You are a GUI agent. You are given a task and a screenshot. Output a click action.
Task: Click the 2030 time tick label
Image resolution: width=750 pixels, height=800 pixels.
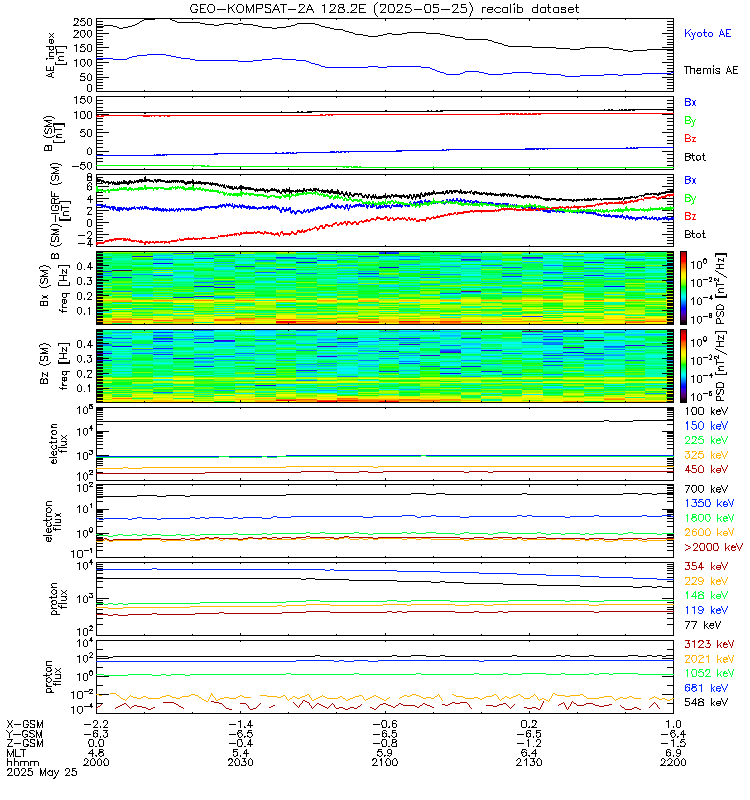coord(240,762)
